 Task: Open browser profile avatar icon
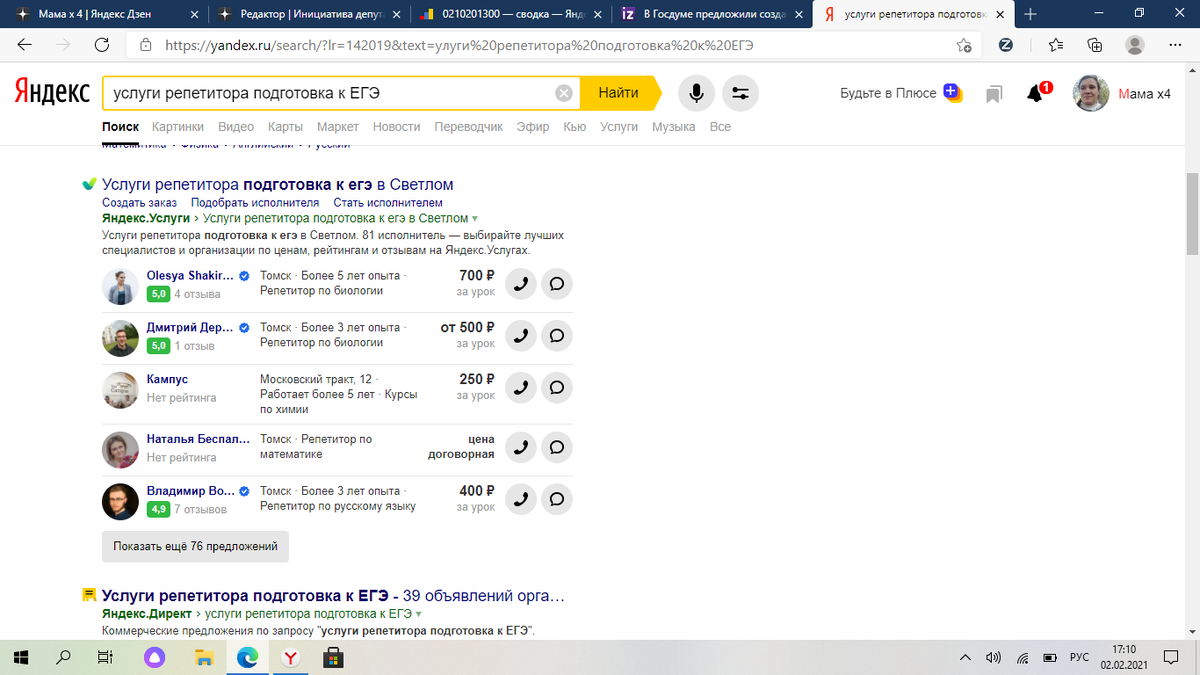[x=1135, y=45]
